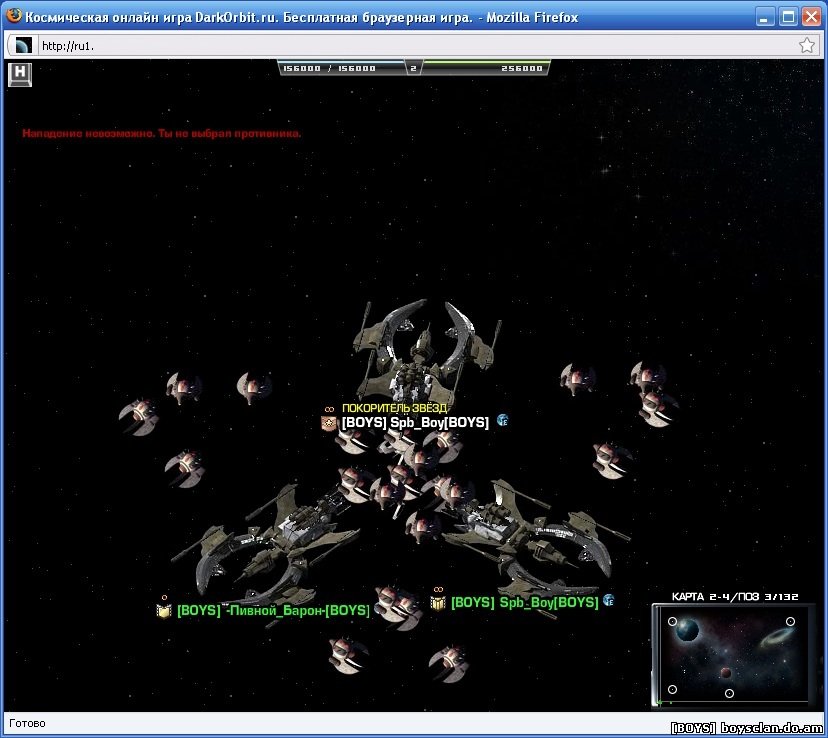Click the 156000 / 156000 hitpoints bar

(x=342, y=68)
